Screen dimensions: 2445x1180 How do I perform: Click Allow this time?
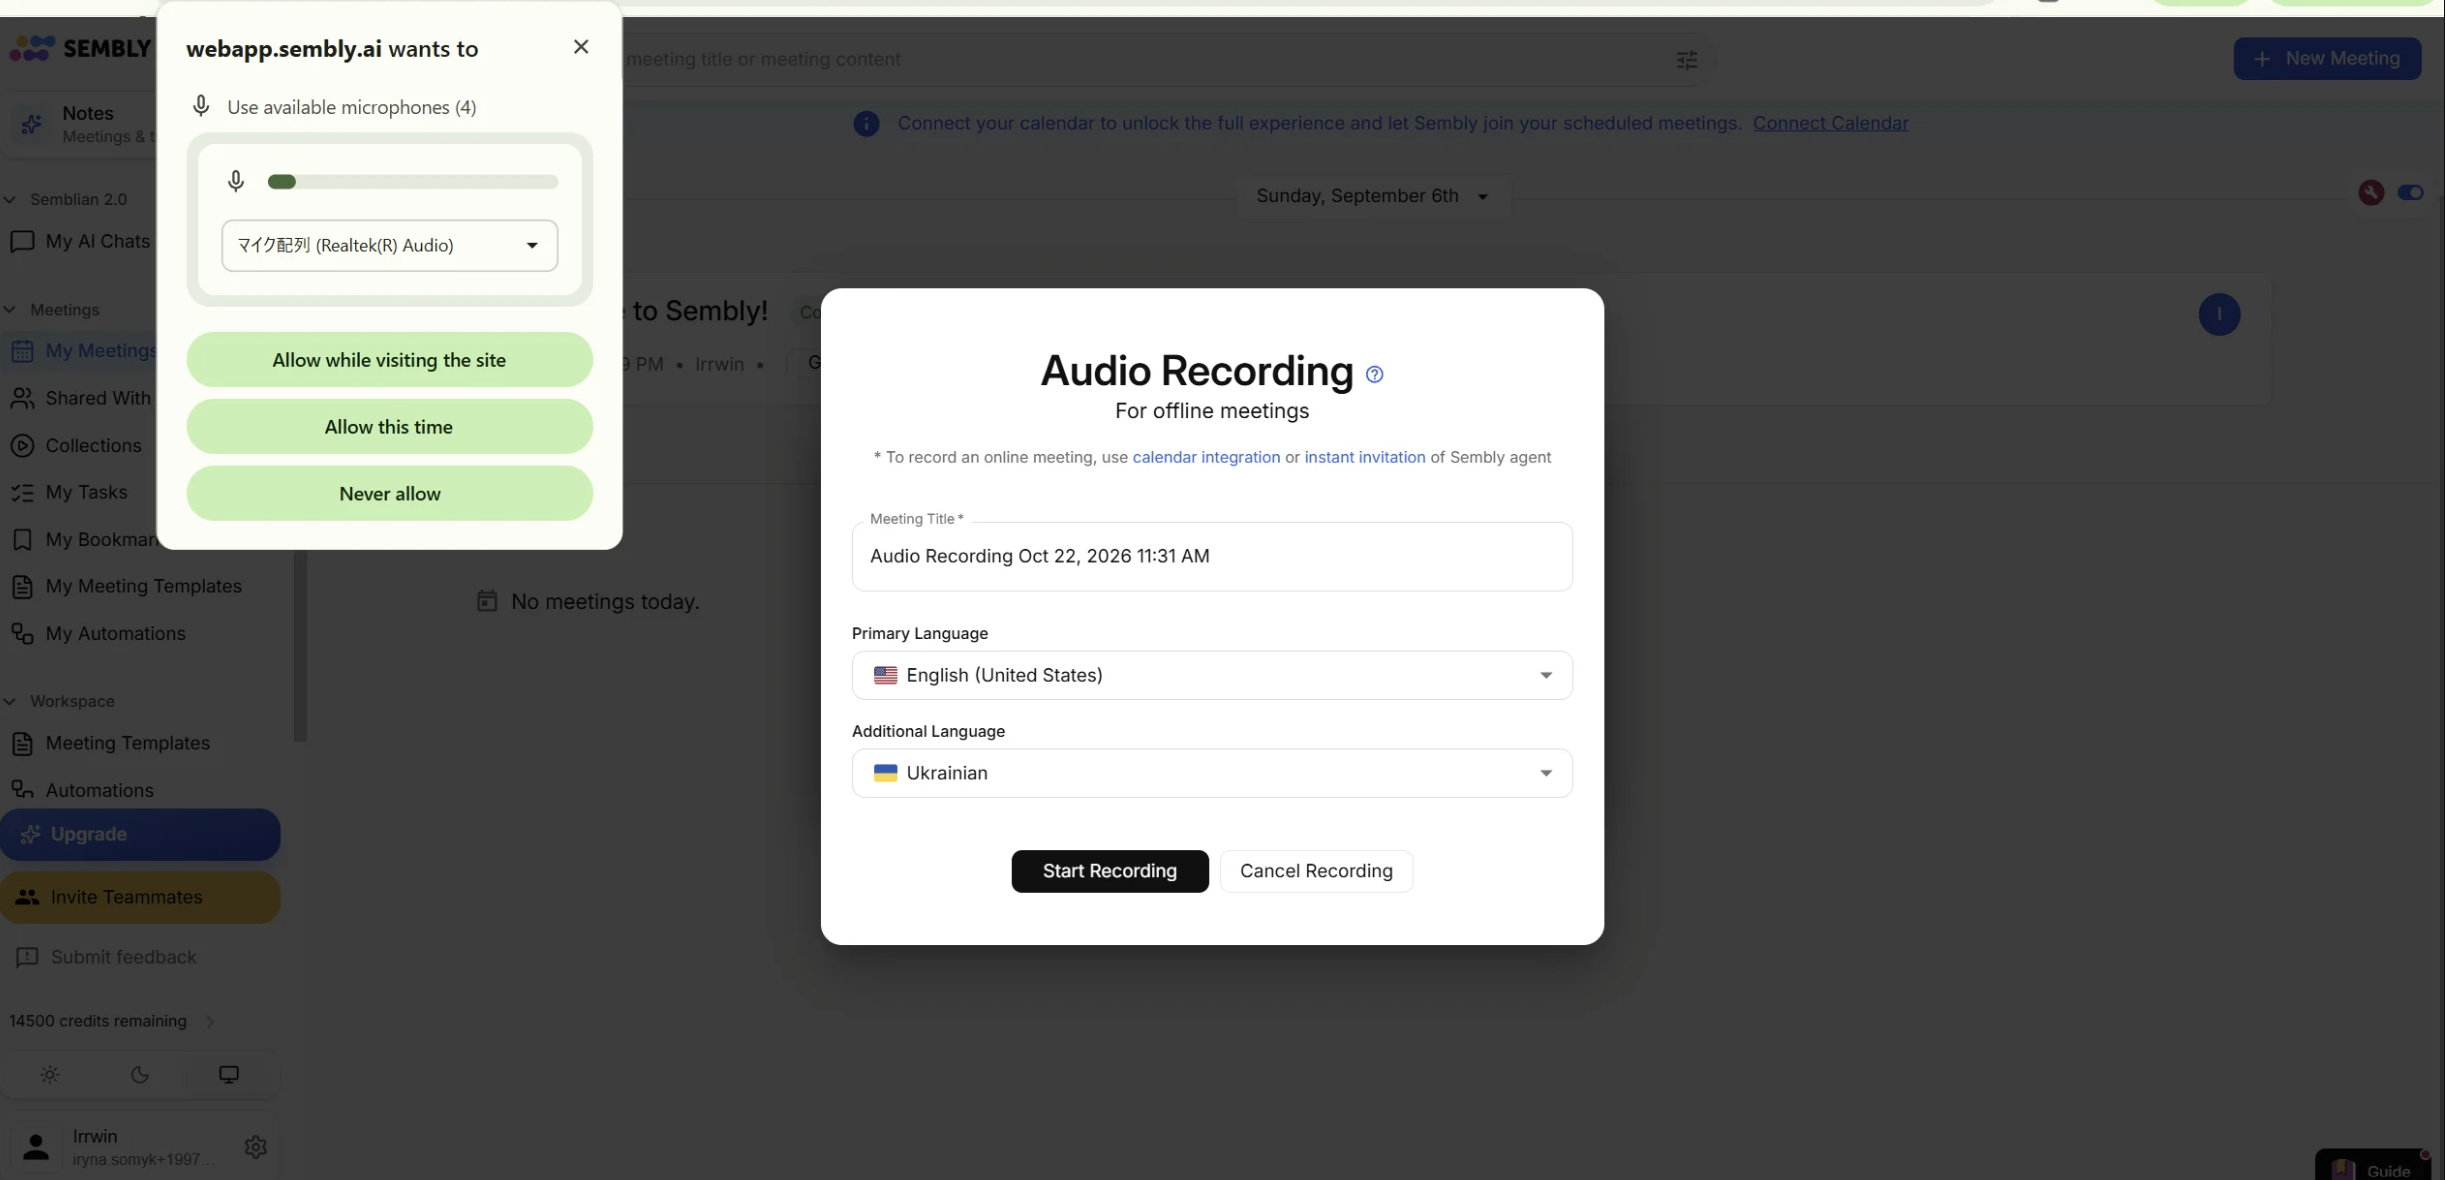pos(389,427)
